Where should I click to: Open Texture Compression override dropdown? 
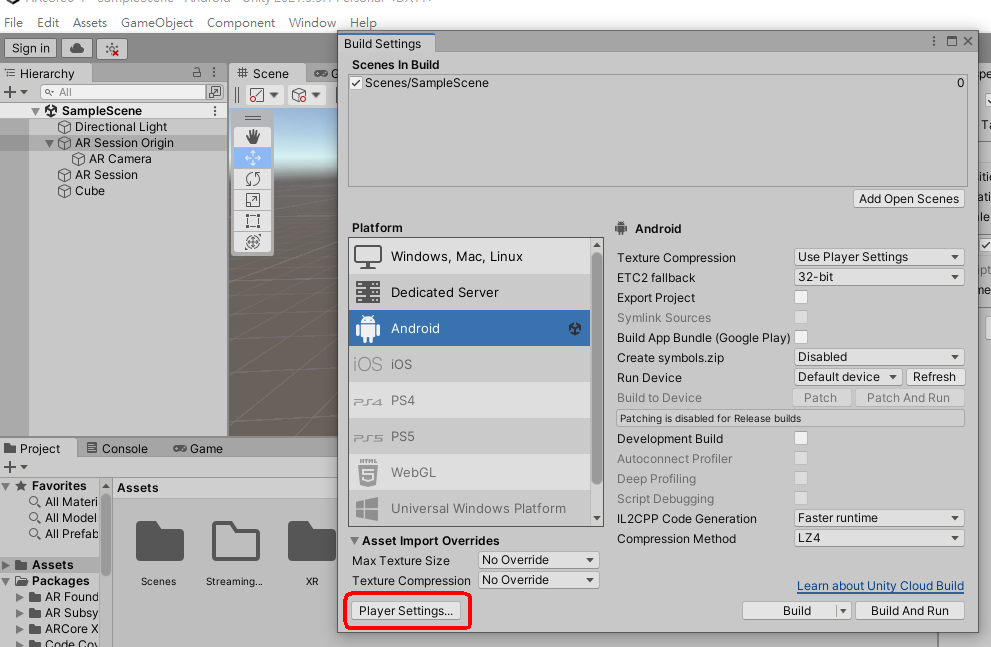(x=538, y=580)
